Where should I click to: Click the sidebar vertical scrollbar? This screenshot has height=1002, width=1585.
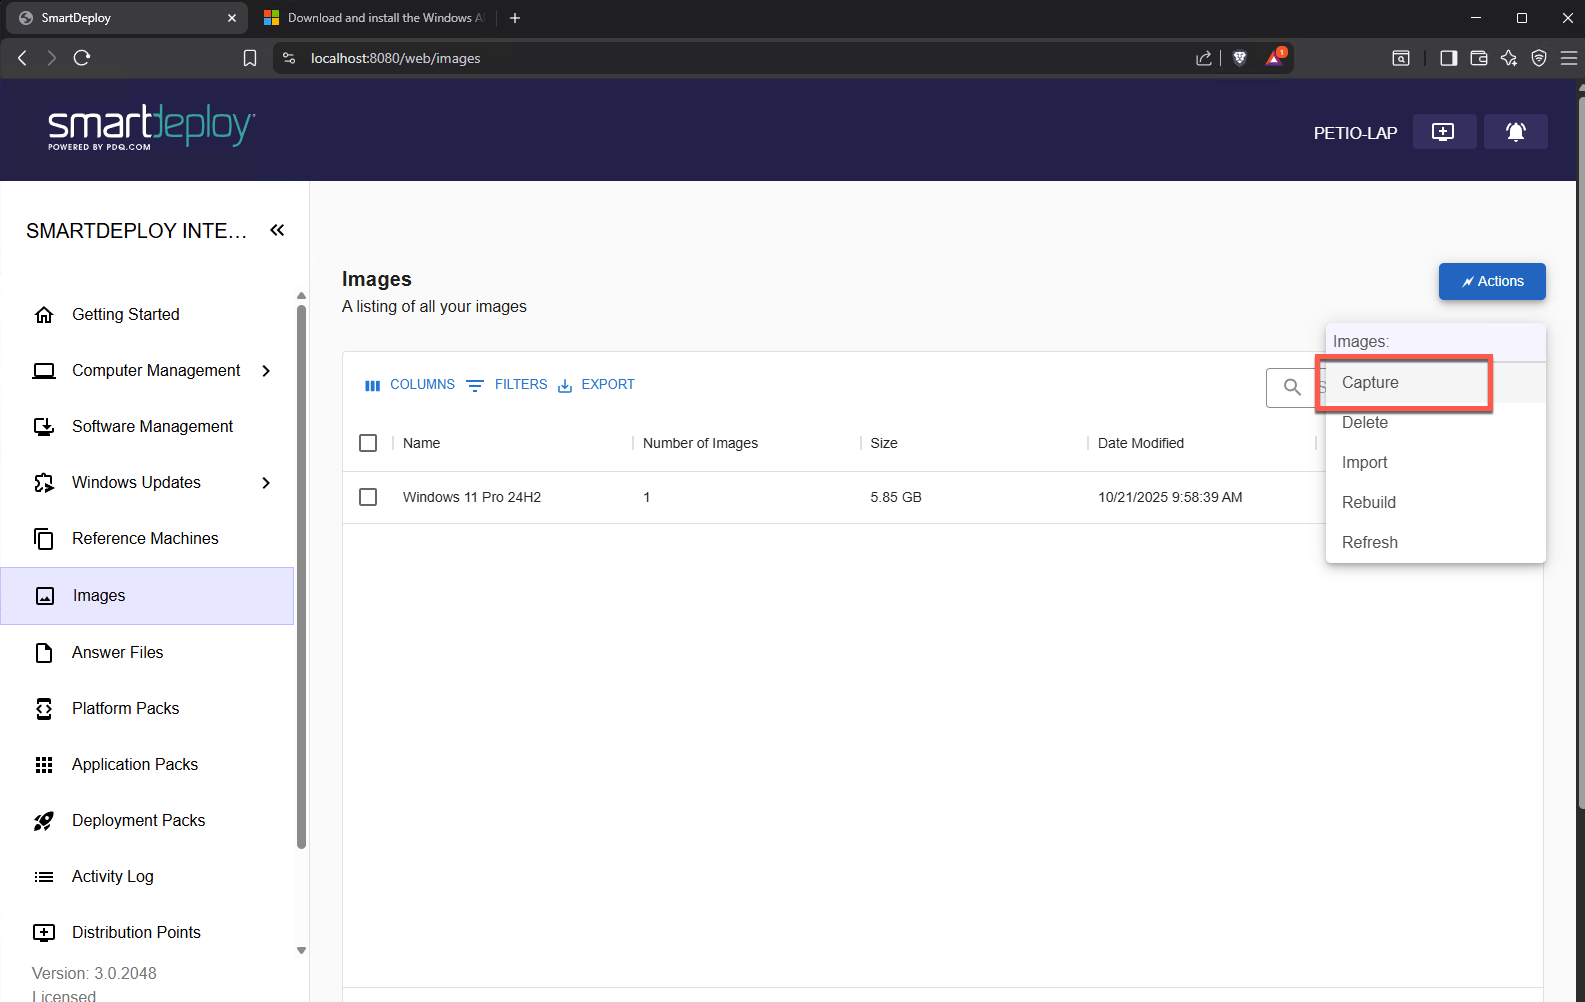pyautogui.click(x=301, y=576)
